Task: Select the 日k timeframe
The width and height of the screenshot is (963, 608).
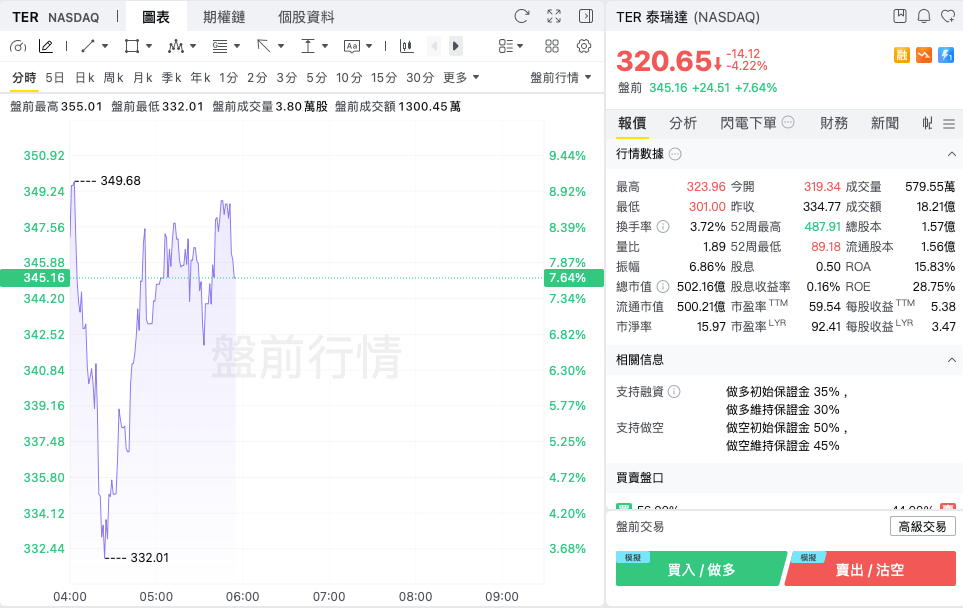Action: click(85, 77)
